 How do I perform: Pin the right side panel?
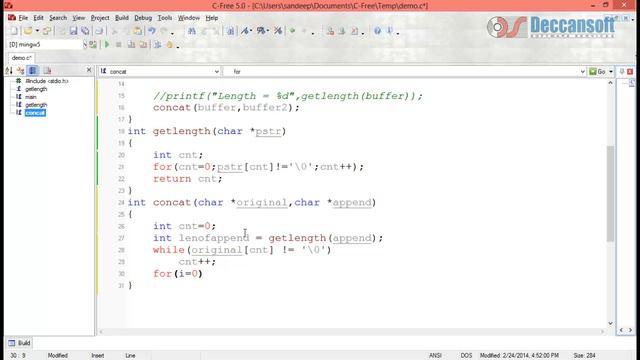[622, 71]
